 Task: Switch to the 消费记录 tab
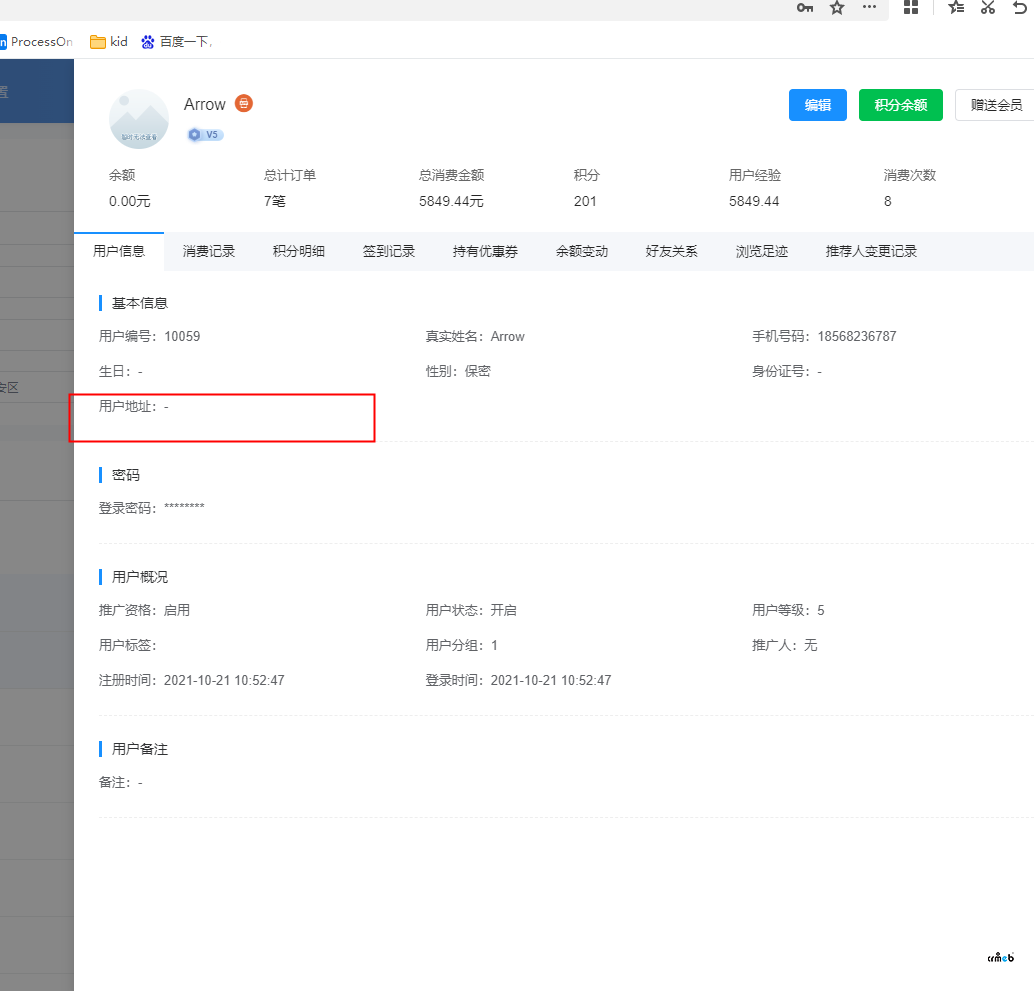click(x=210, y=251)
